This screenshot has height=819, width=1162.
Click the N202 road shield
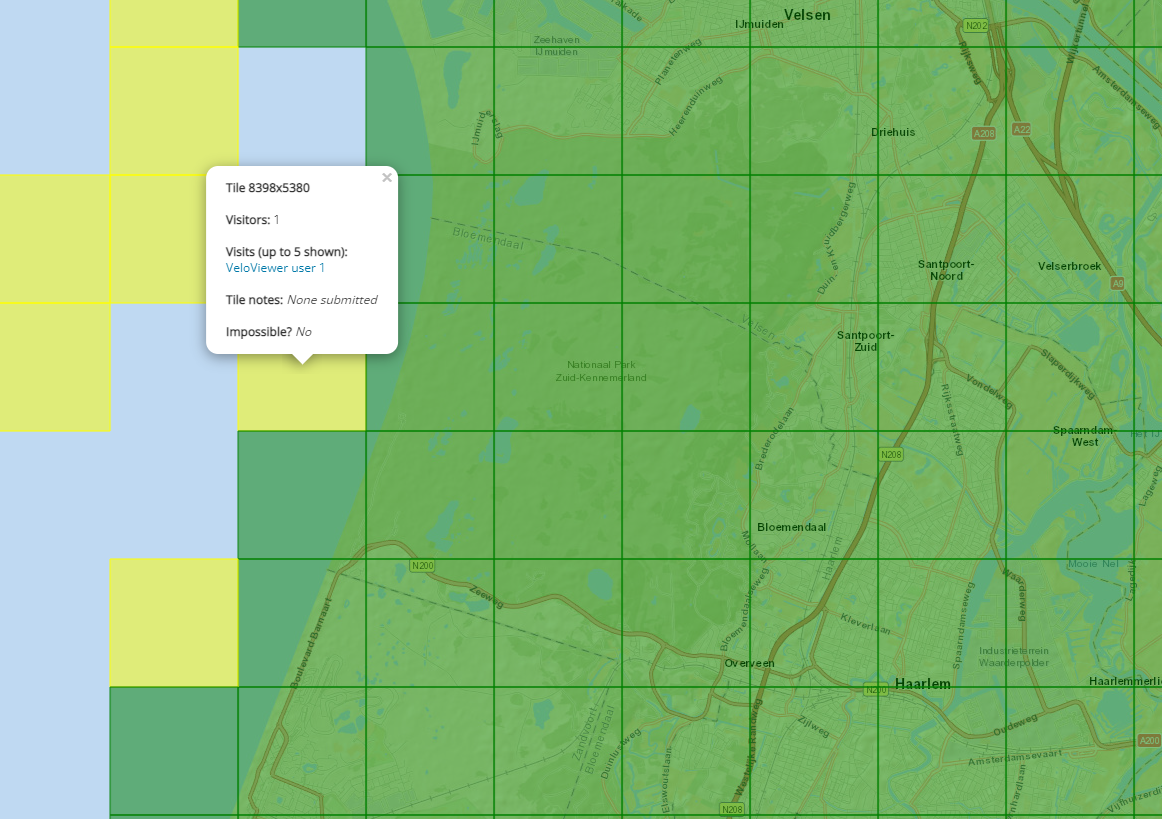coord(975,25)
